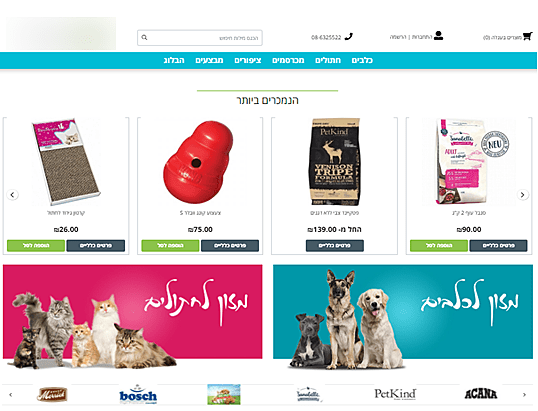The width and height of the screenshot is (538, 411).
Task: Click the product carousel right arrow
Action: pyautogui.click(x=523, y=195)
